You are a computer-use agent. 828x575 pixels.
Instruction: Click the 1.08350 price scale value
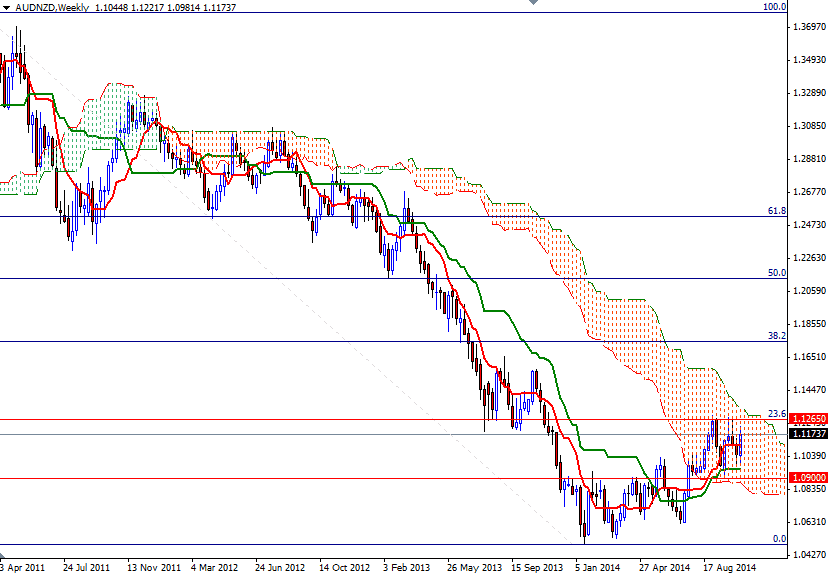[809, 489]
